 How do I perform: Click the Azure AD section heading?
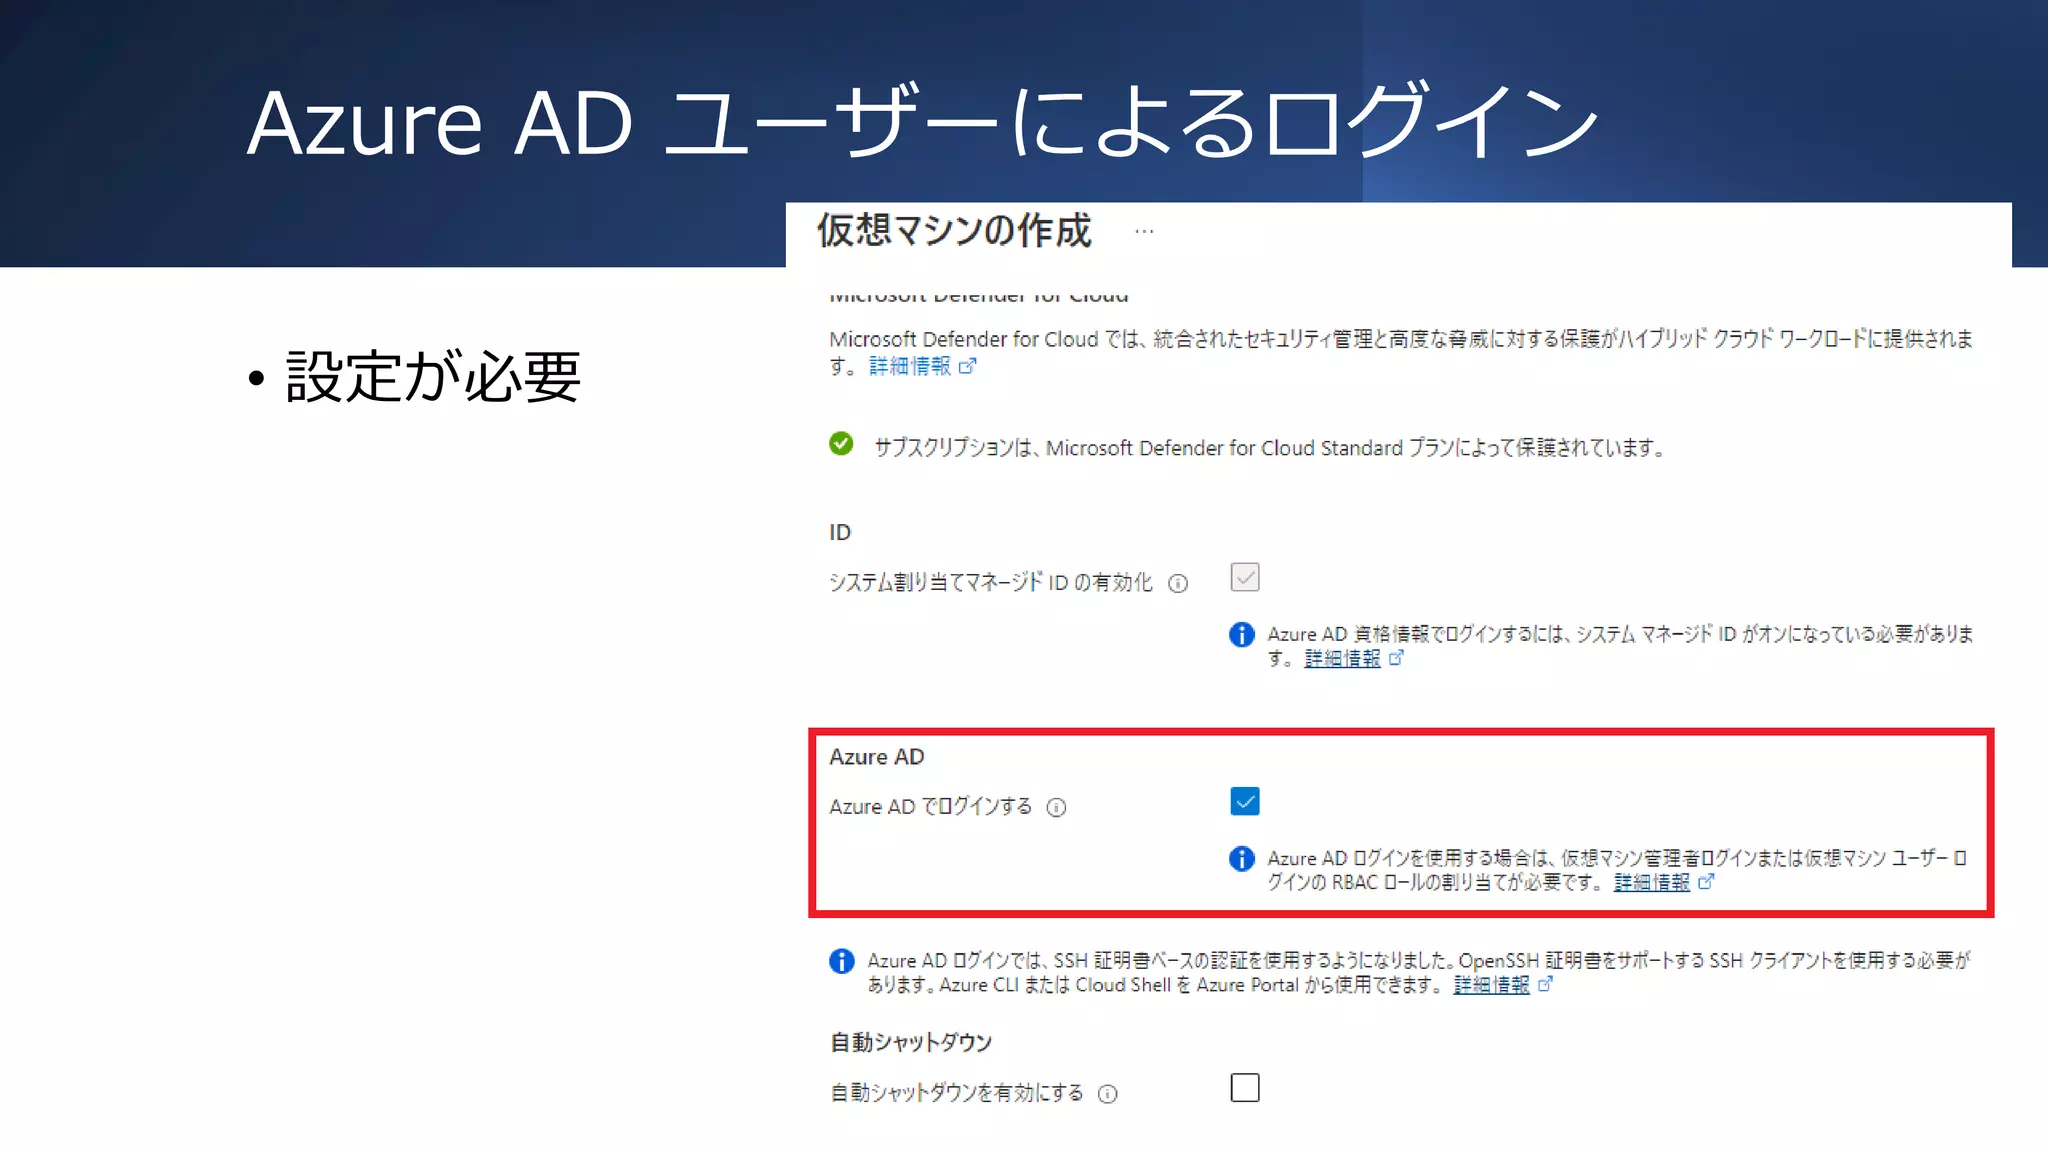pos(876,757)
